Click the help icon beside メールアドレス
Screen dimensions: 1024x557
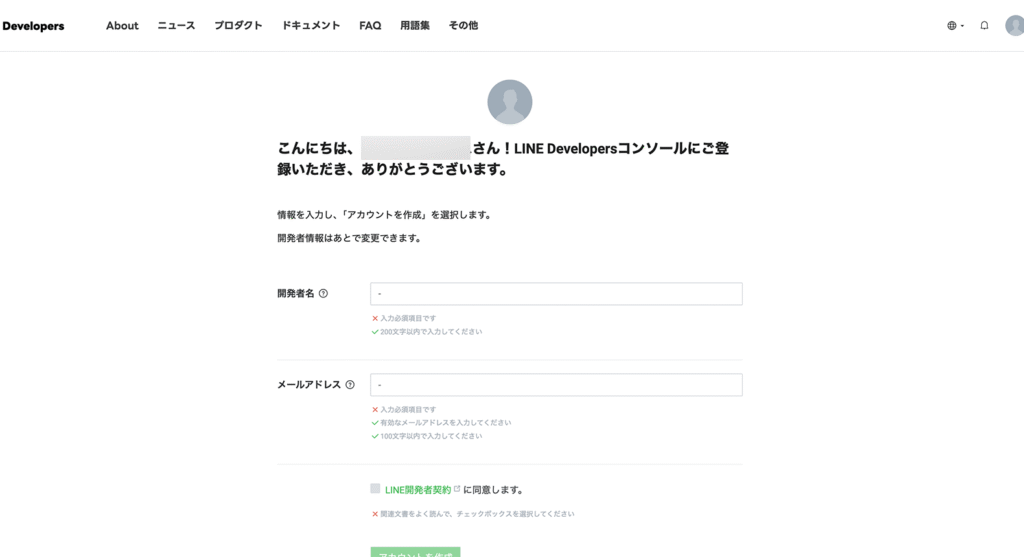[350, 385]
